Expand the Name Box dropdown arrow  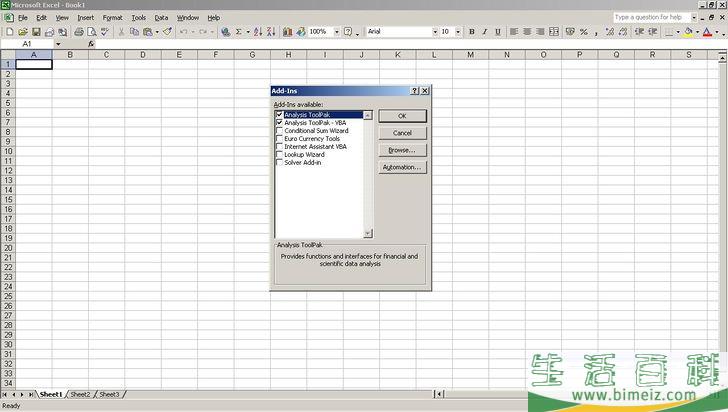(58, 44)
